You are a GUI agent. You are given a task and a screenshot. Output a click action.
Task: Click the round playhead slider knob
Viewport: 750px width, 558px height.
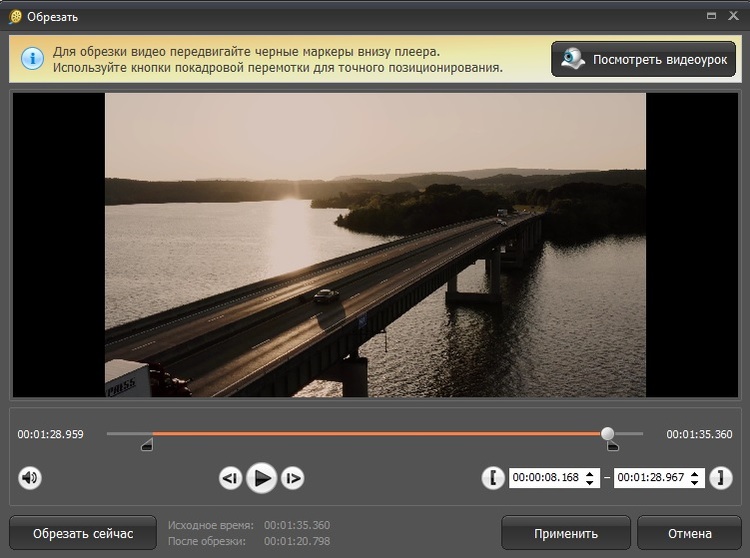point(607,434)
